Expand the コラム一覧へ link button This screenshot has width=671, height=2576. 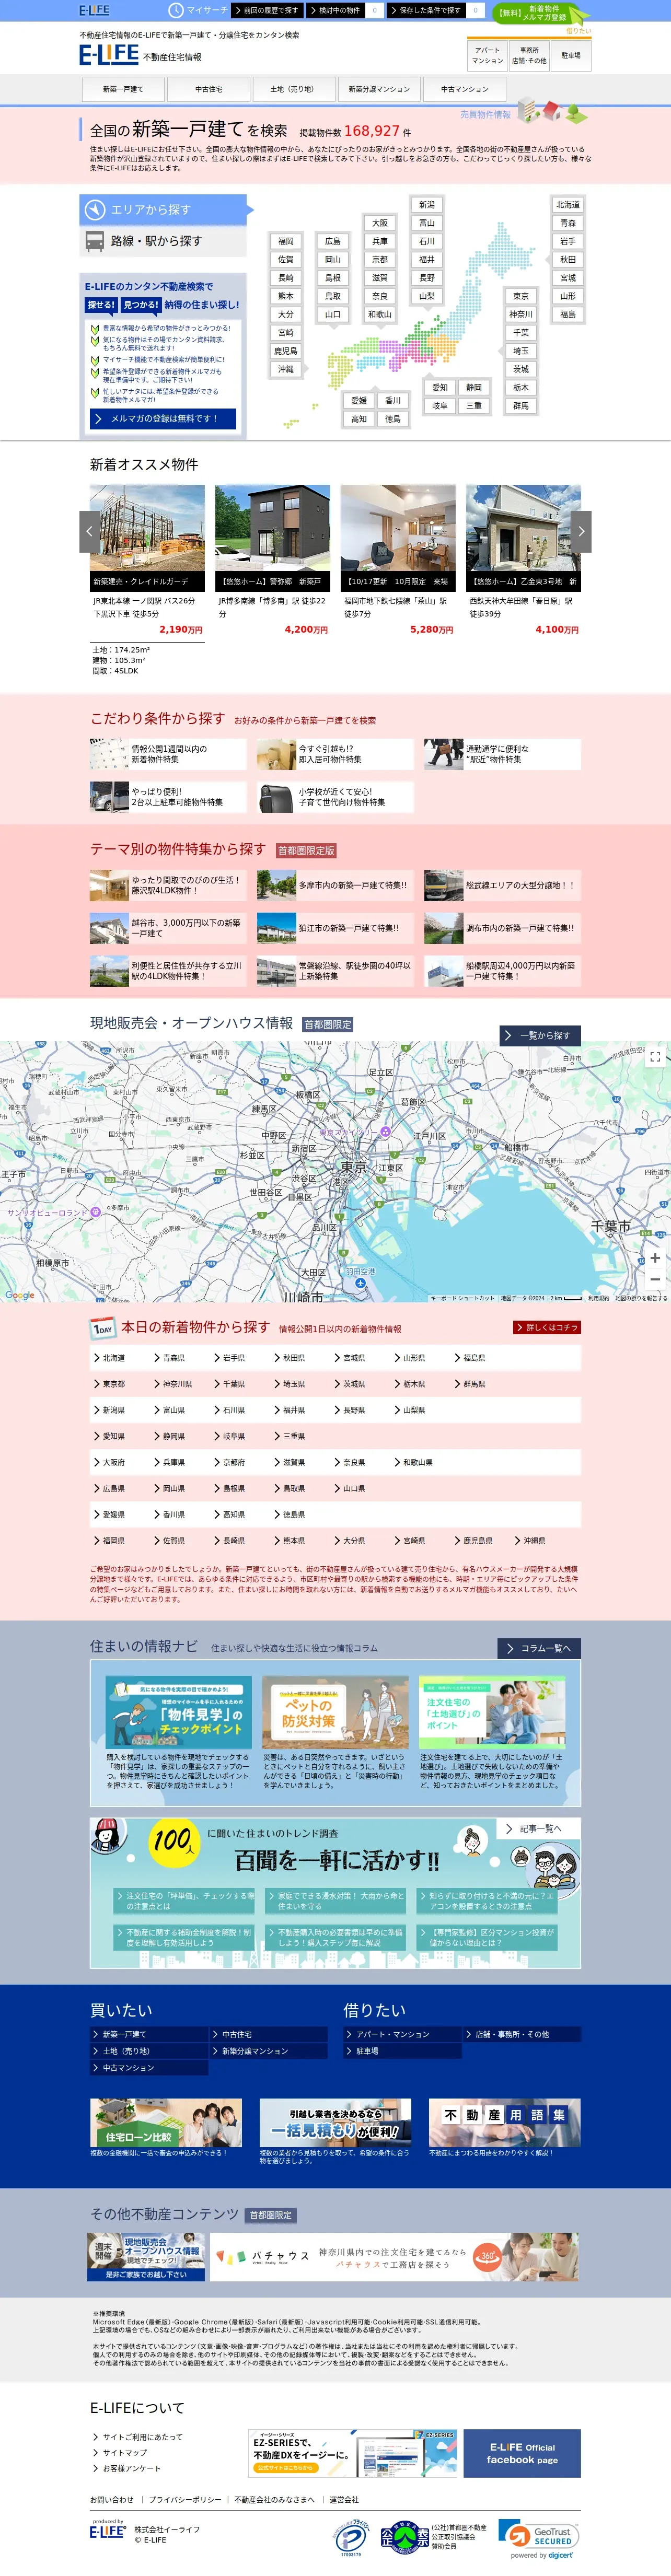coord(539,1648)
